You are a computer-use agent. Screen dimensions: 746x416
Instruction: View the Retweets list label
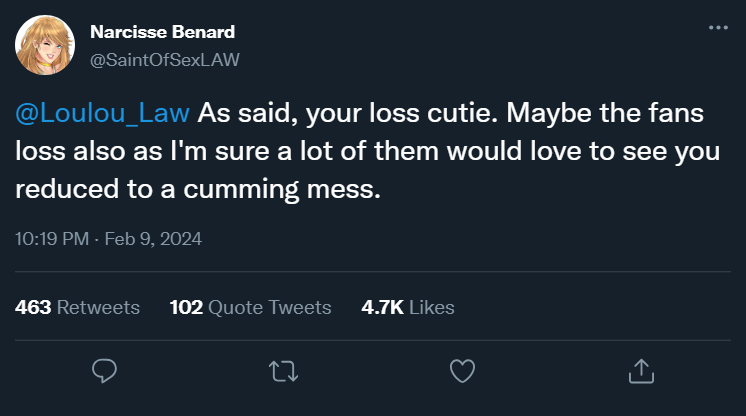click(x=98, y=307)
